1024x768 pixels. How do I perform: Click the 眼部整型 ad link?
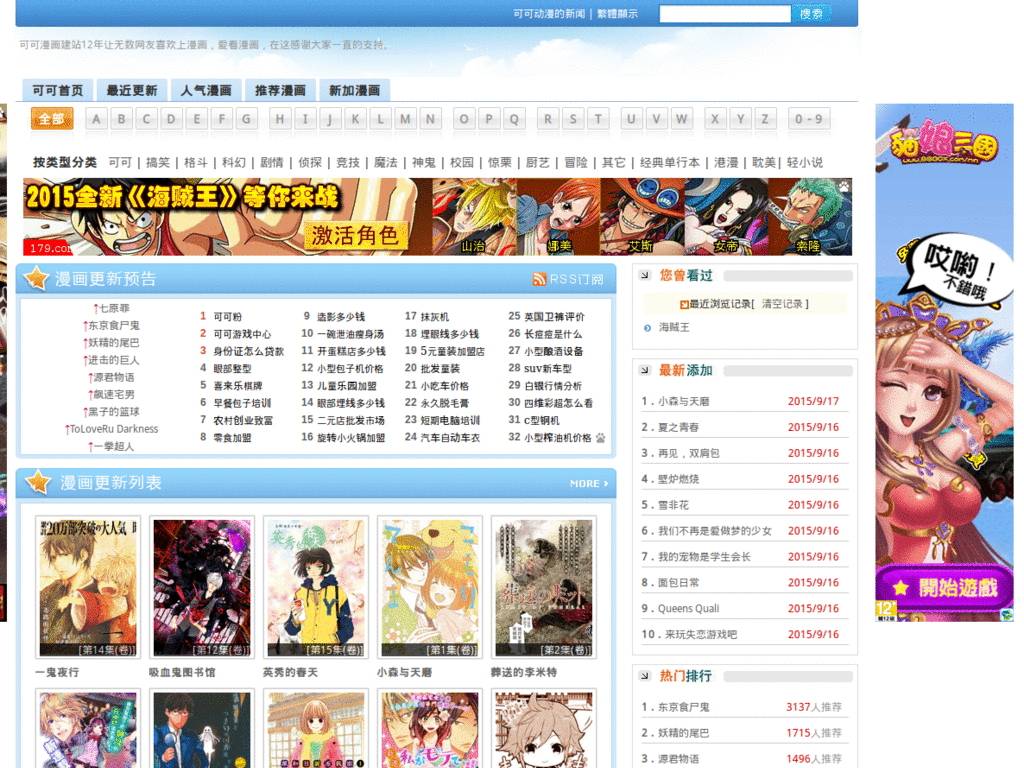click(232, 368)
